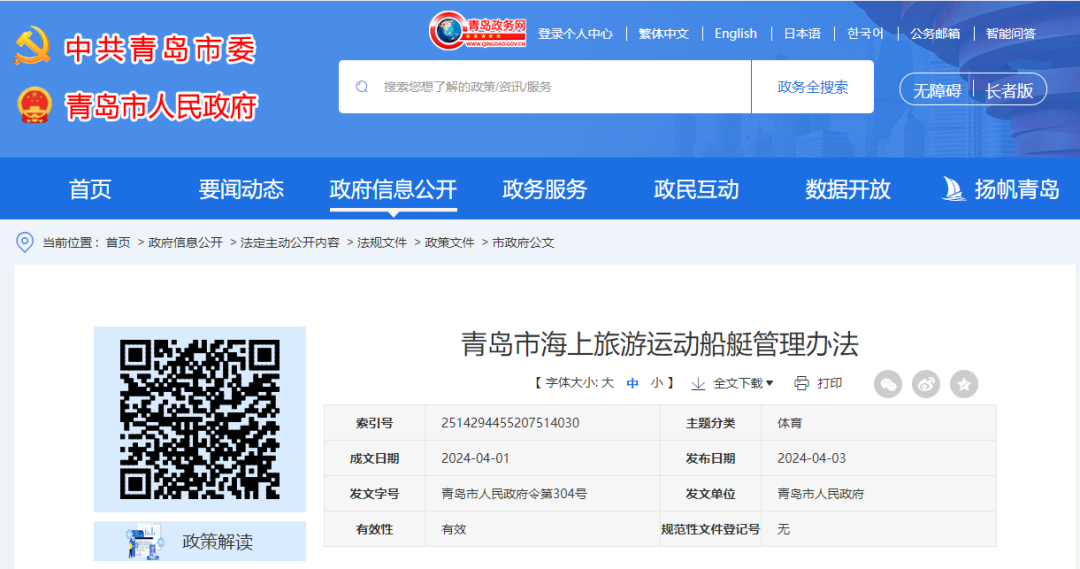Open the 政民互动 navigation tab
Image resolution: width=1080 pixels, height=569 pixels.
click(x=696, y=189)
